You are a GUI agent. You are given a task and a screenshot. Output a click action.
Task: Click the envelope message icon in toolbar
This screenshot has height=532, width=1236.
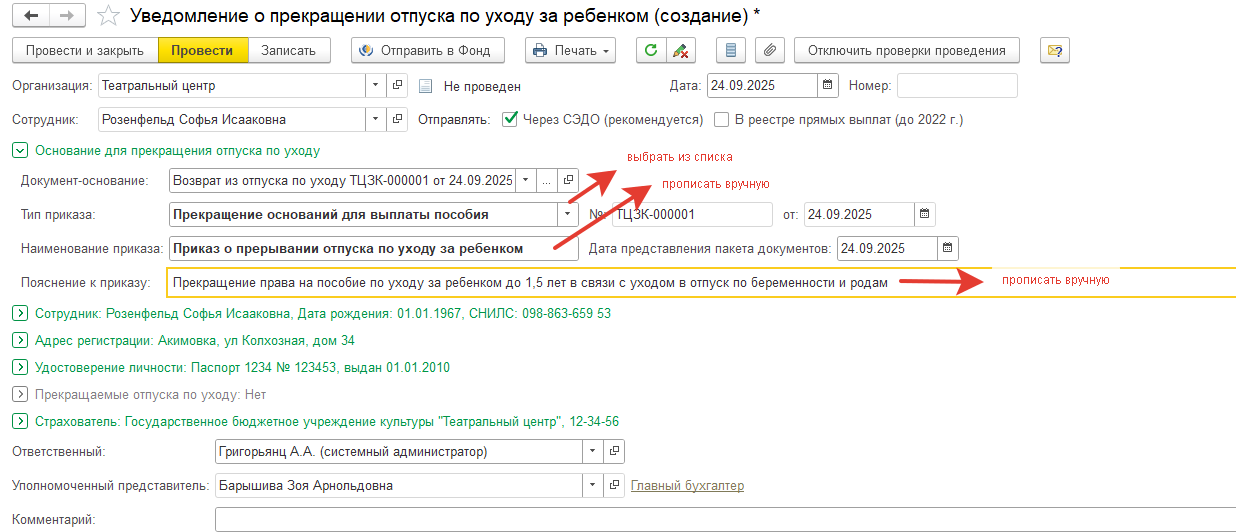(1055, 50)
